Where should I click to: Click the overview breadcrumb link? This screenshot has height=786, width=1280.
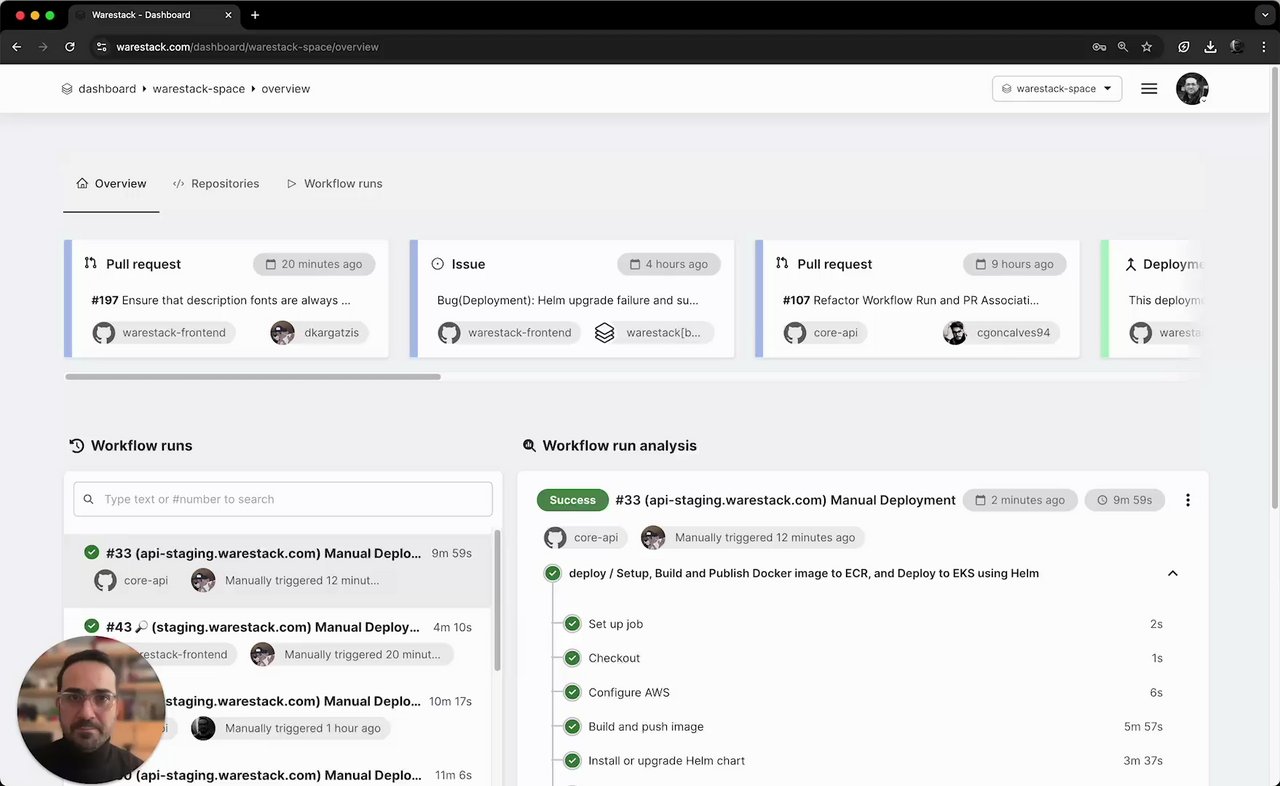click(286, 89)
